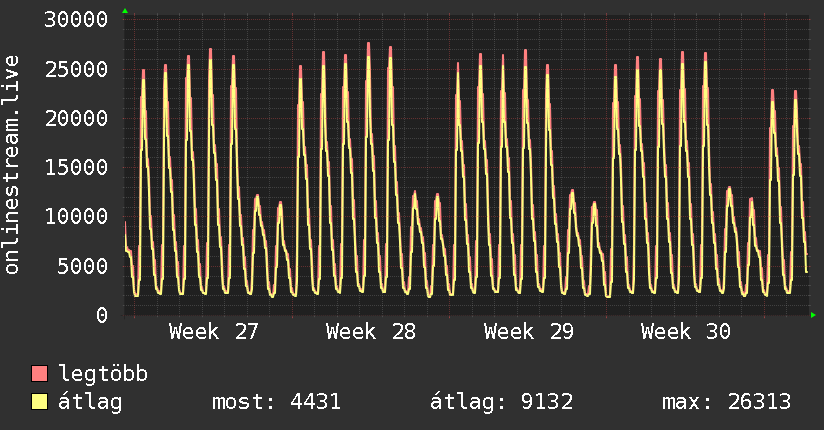
Task: Click the max: 26313 statistic
Action: click(726, 402)
